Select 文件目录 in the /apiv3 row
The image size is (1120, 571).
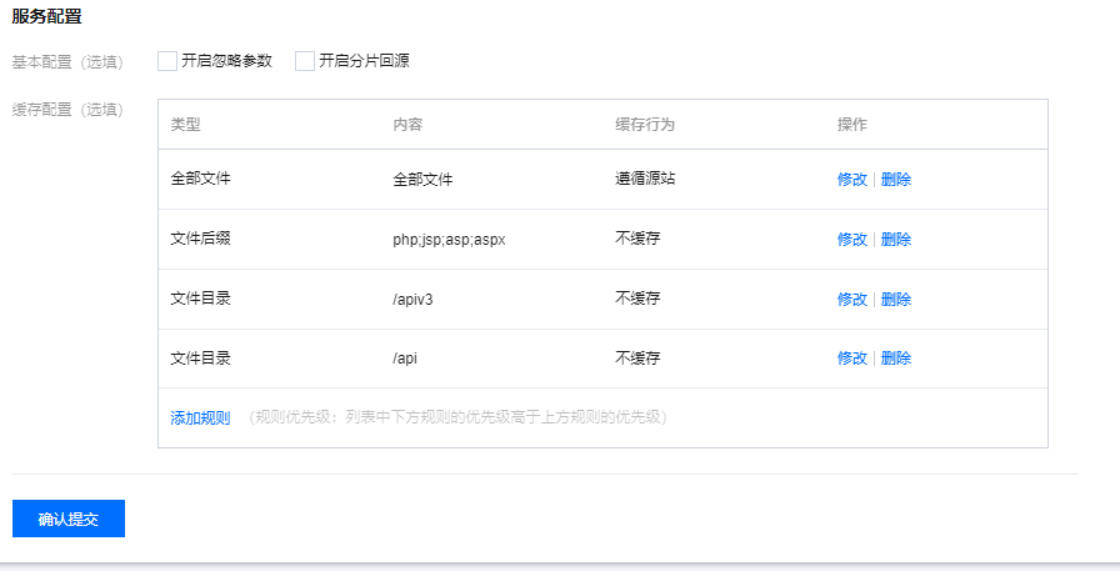200,299
